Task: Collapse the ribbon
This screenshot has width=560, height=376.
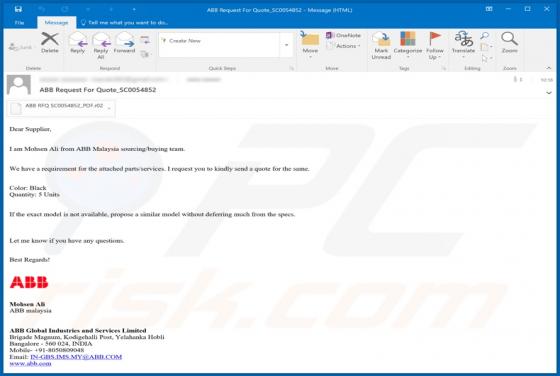Action: coord(549,68)
